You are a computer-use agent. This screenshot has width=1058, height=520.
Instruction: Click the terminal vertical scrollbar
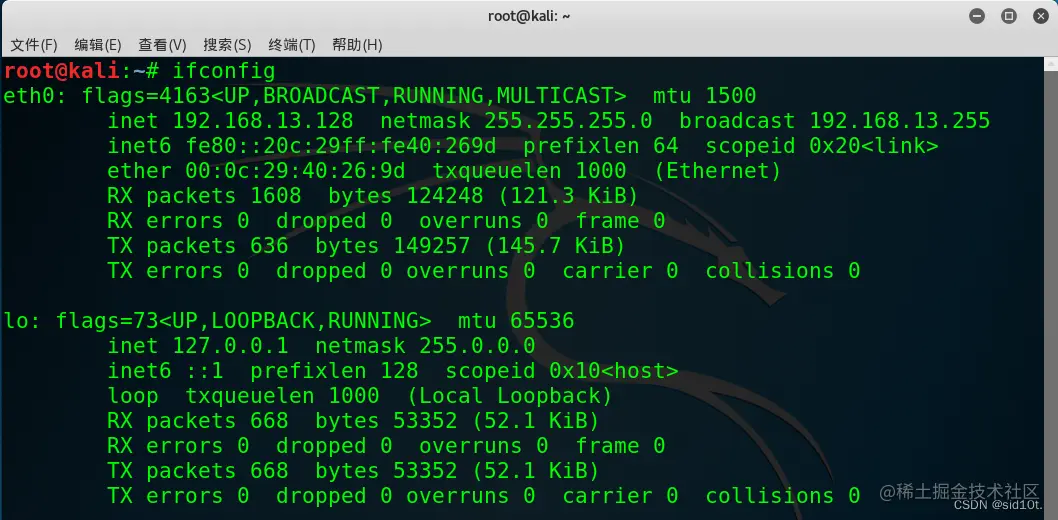[1051, 288]
